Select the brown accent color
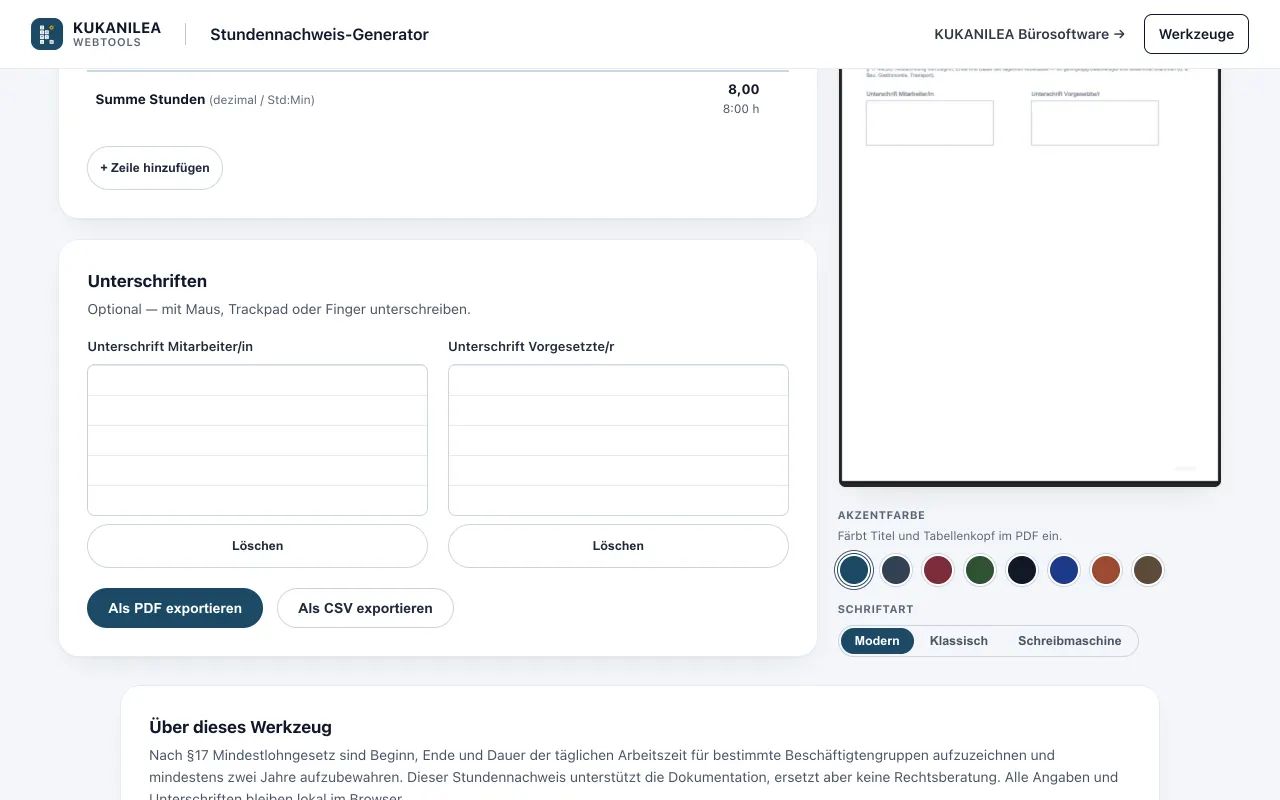 pos(1148,570)
